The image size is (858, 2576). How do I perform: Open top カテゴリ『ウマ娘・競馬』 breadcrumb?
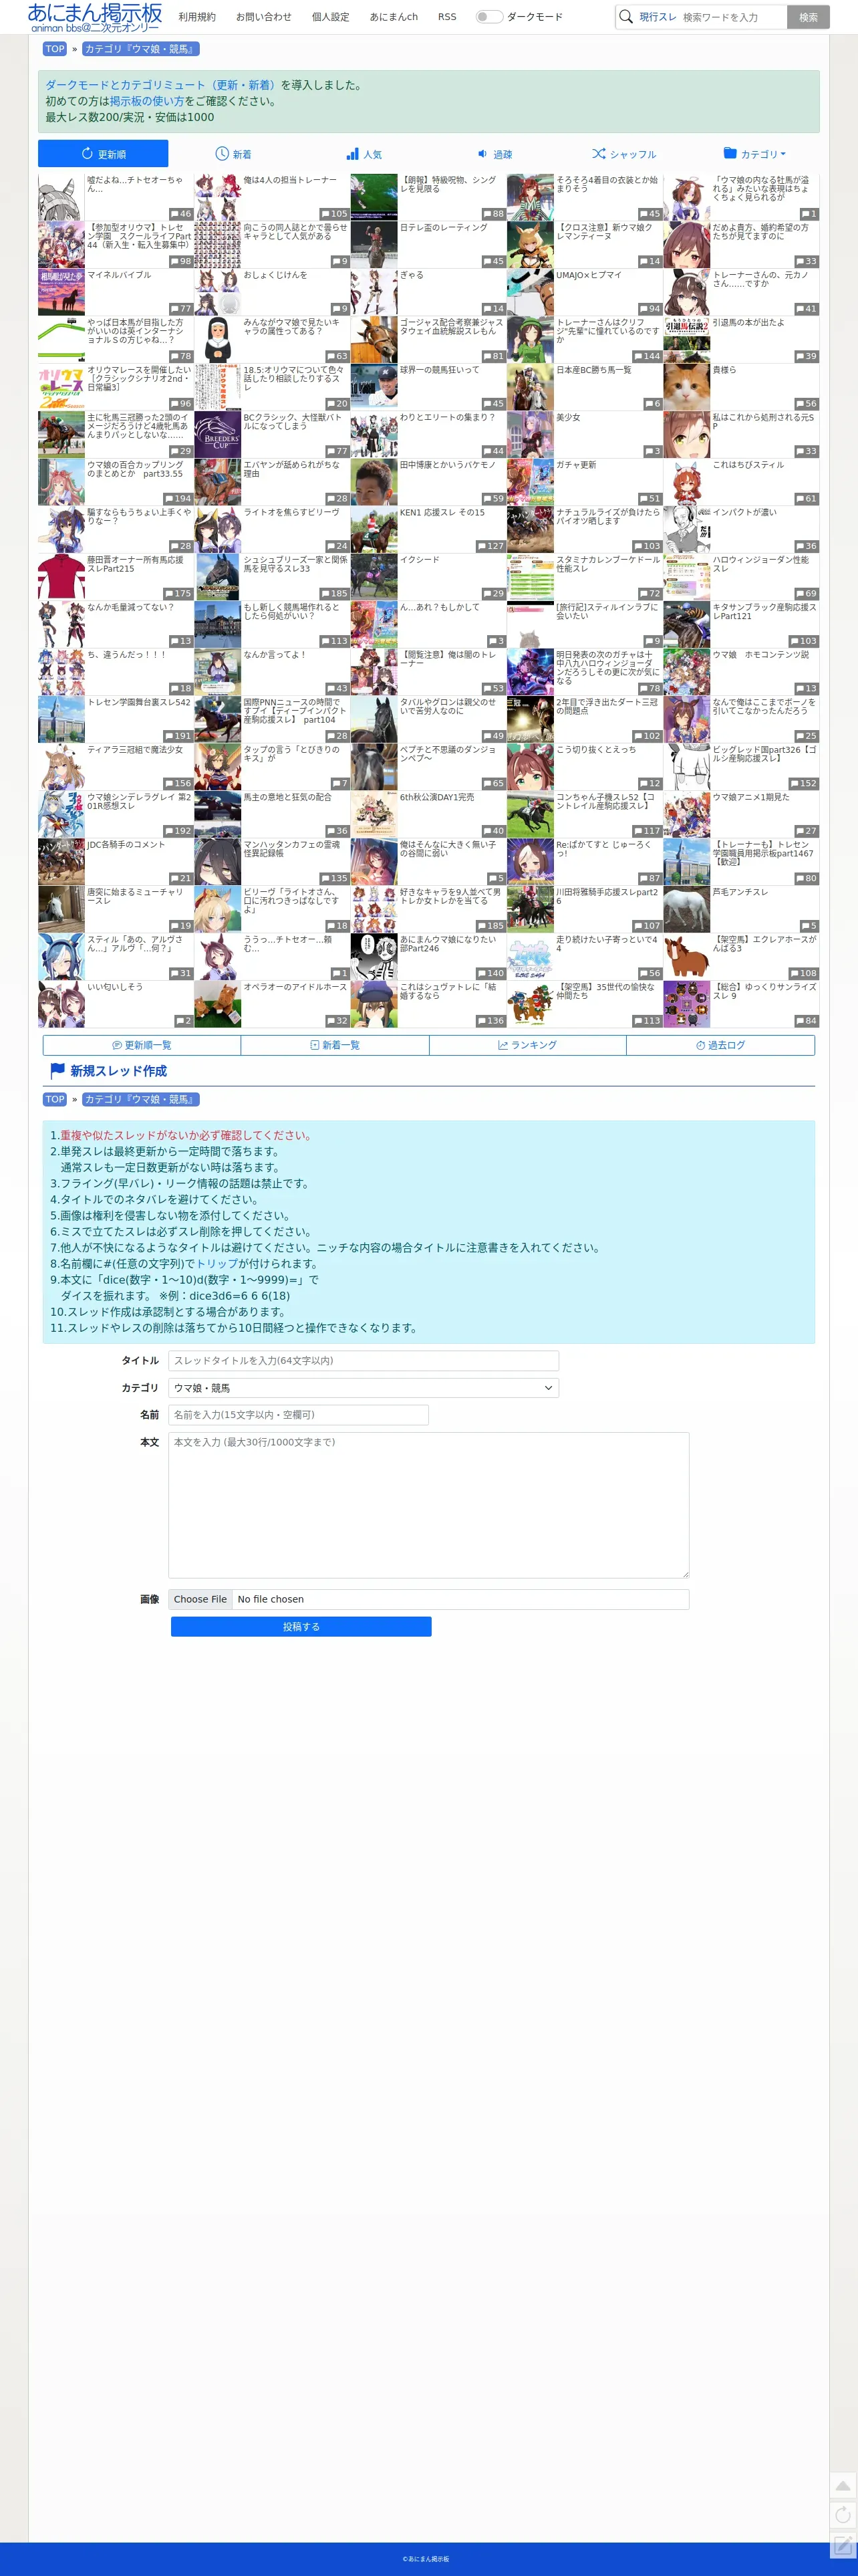[140, 49]
